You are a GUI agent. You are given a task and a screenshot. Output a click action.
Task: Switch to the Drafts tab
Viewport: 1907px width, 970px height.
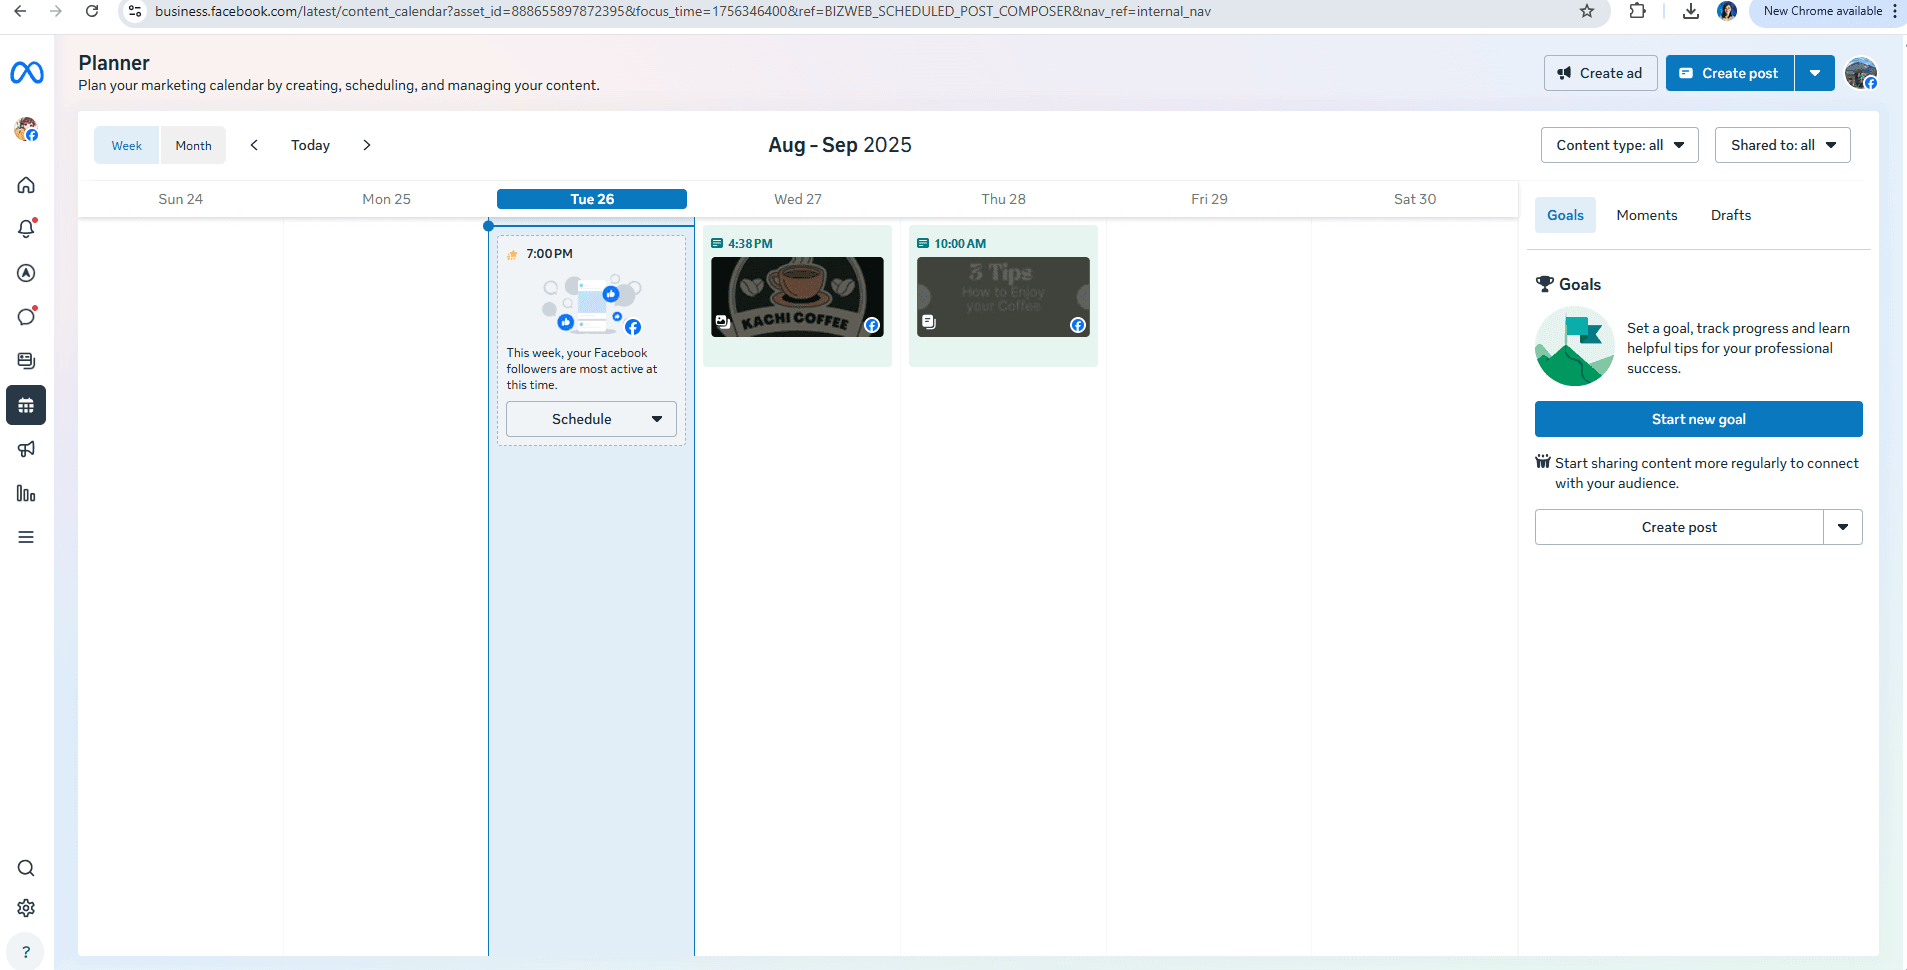pyautogui.click(x=1731, y=215)
